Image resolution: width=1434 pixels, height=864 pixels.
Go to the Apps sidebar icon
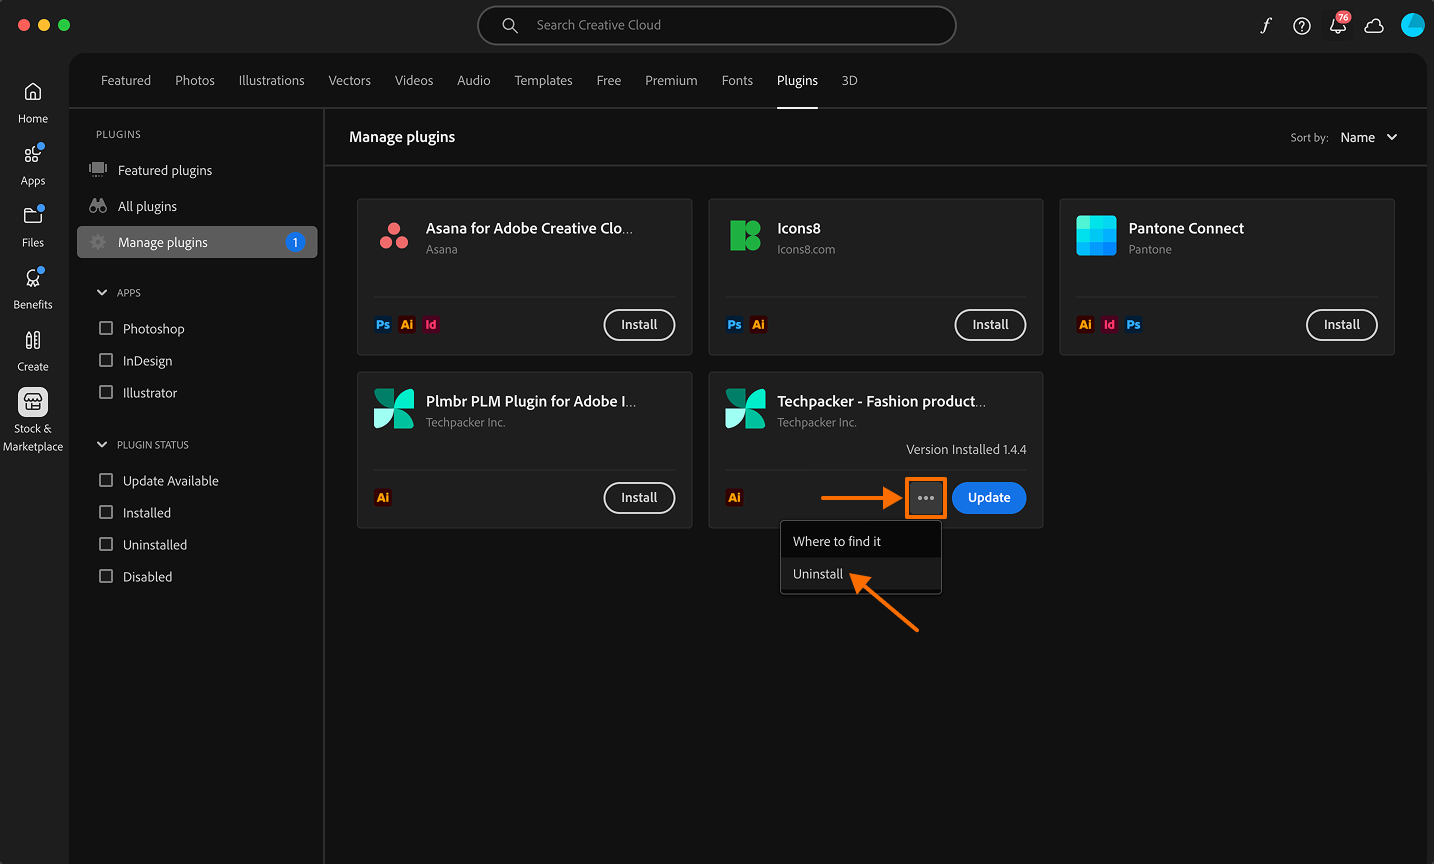[33, 165]
